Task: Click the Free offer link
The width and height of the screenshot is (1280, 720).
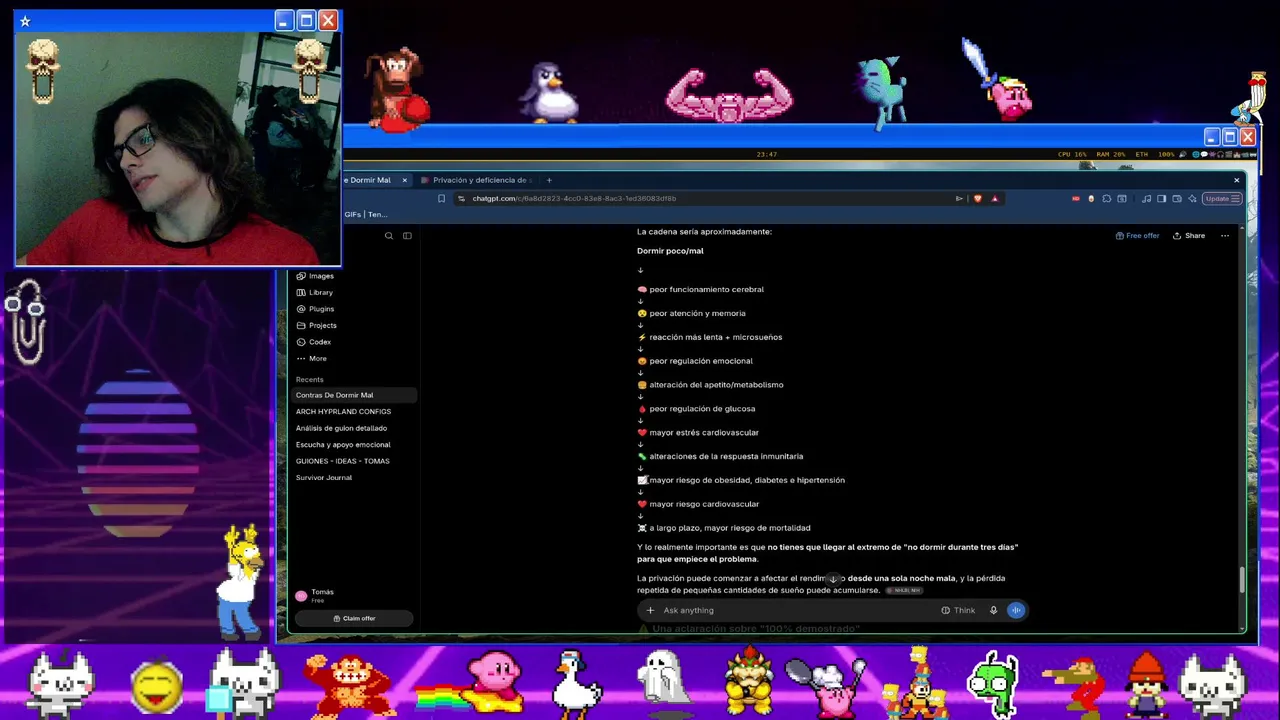Action: coord(1138,236)
